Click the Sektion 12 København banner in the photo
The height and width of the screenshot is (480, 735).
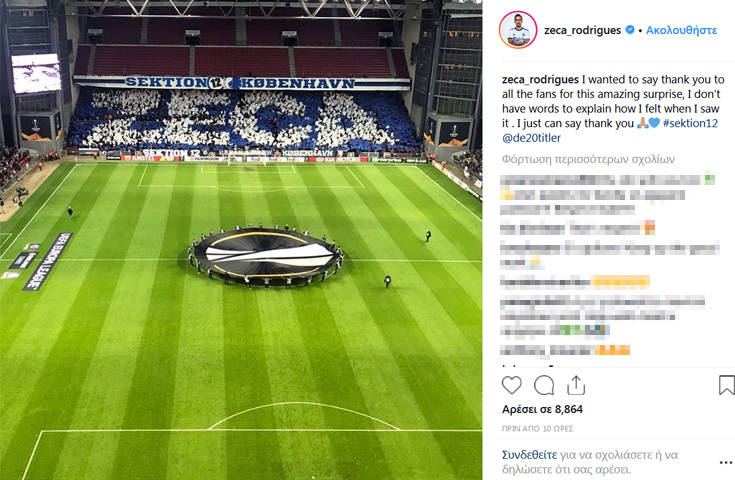click(240, 83)
